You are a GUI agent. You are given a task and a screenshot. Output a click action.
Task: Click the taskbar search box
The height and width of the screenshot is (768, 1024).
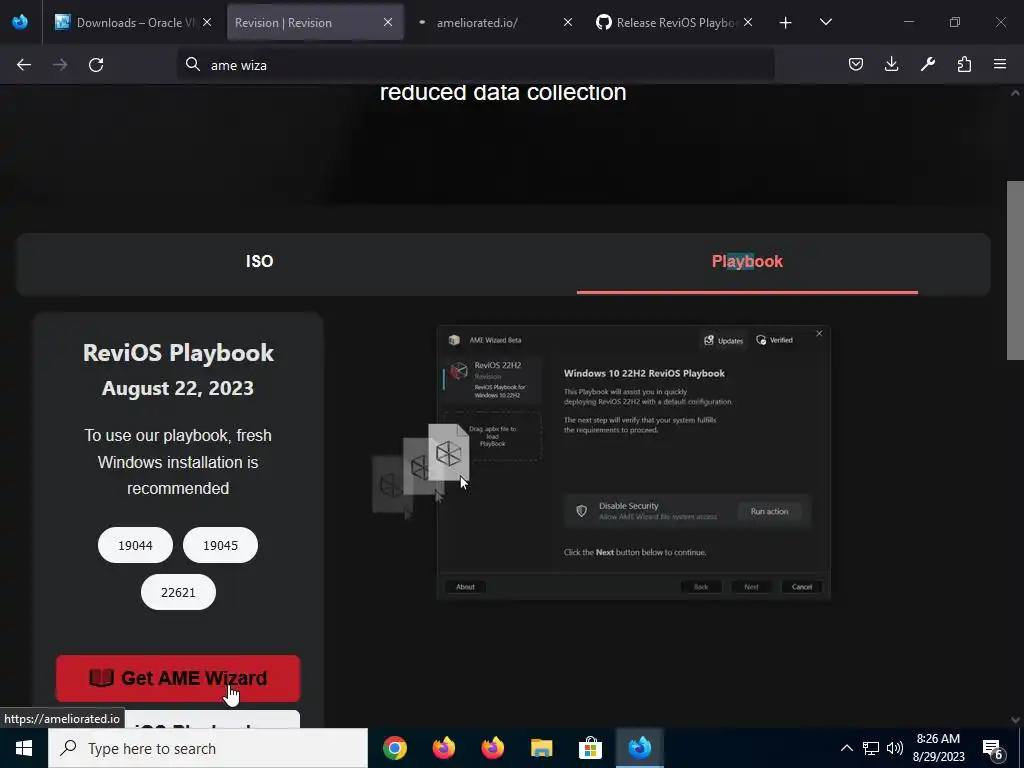(208, 748)
